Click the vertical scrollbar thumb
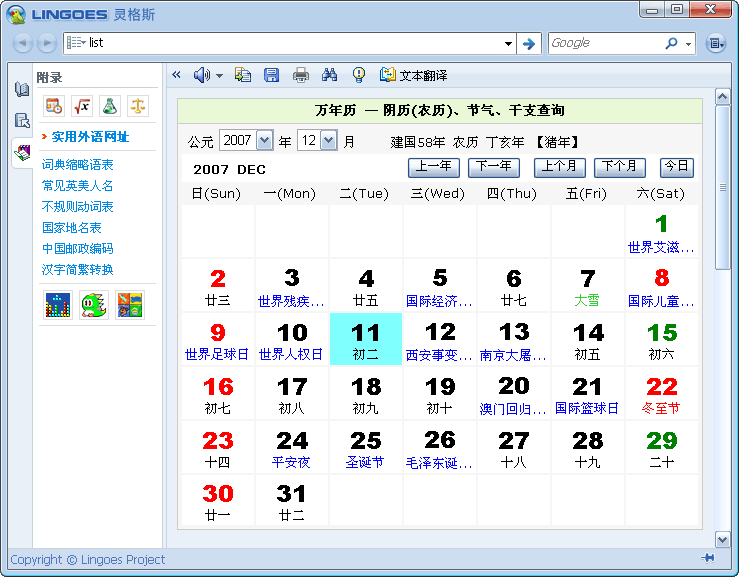Image resolution: width=739 pixels, height=577 pixels. click(x=722, y=187)
